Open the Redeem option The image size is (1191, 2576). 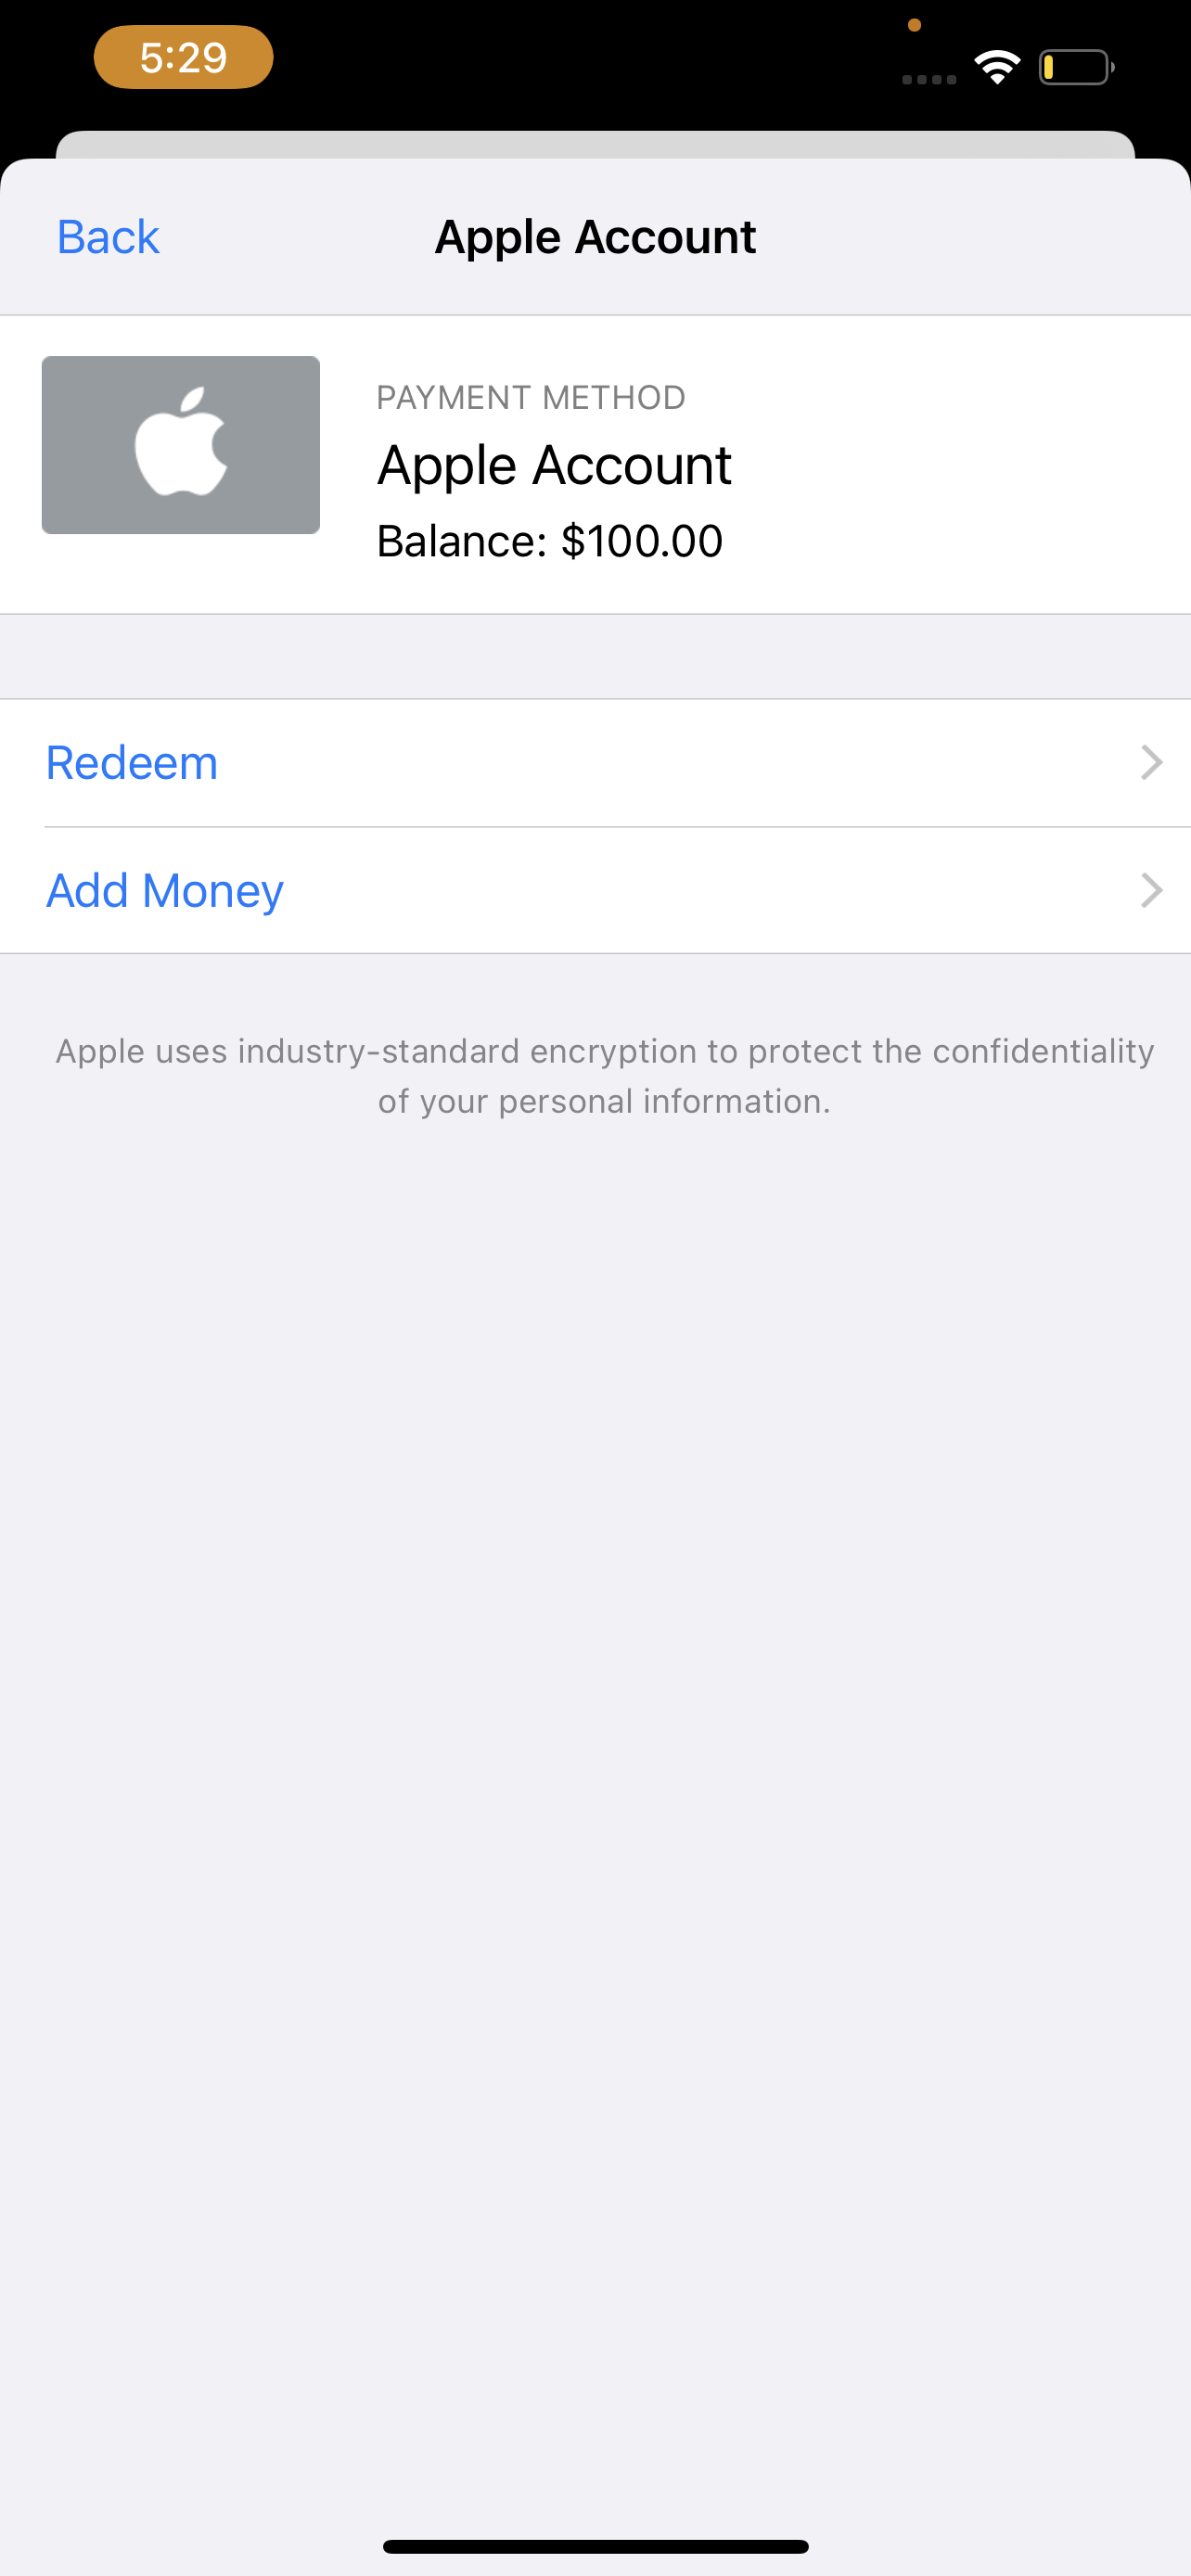pos(595,763)
